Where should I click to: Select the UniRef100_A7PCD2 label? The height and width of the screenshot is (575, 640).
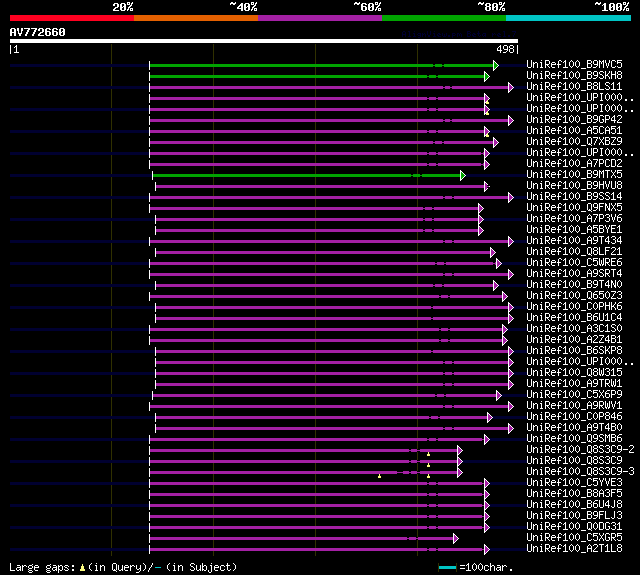pos(574,164)
